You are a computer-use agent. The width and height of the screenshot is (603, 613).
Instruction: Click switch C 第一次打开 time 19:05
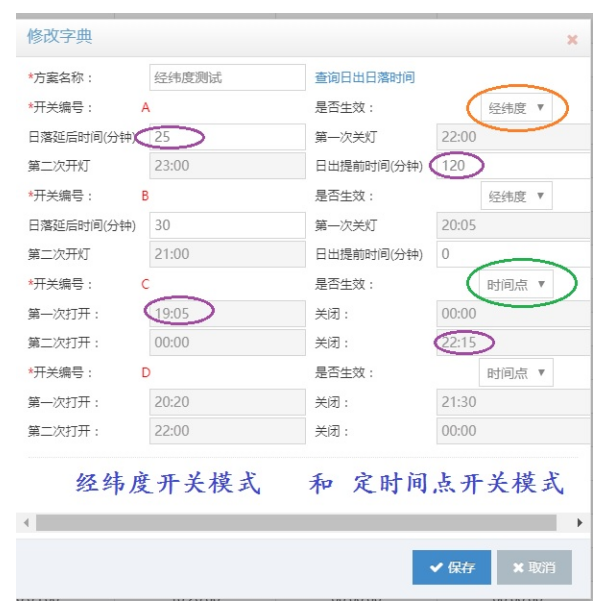[x=226, y=313]
